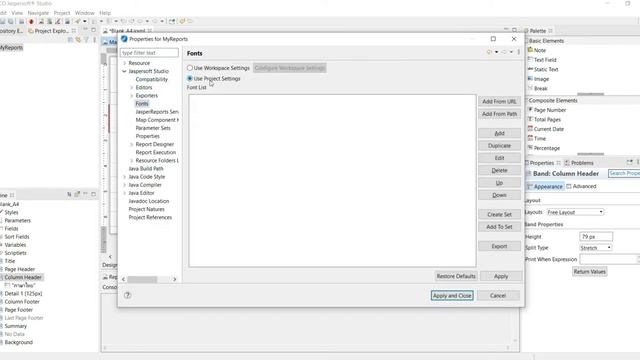640x360 pixels.
Task: Click the Apply button
Action: (x=501, y=276)
